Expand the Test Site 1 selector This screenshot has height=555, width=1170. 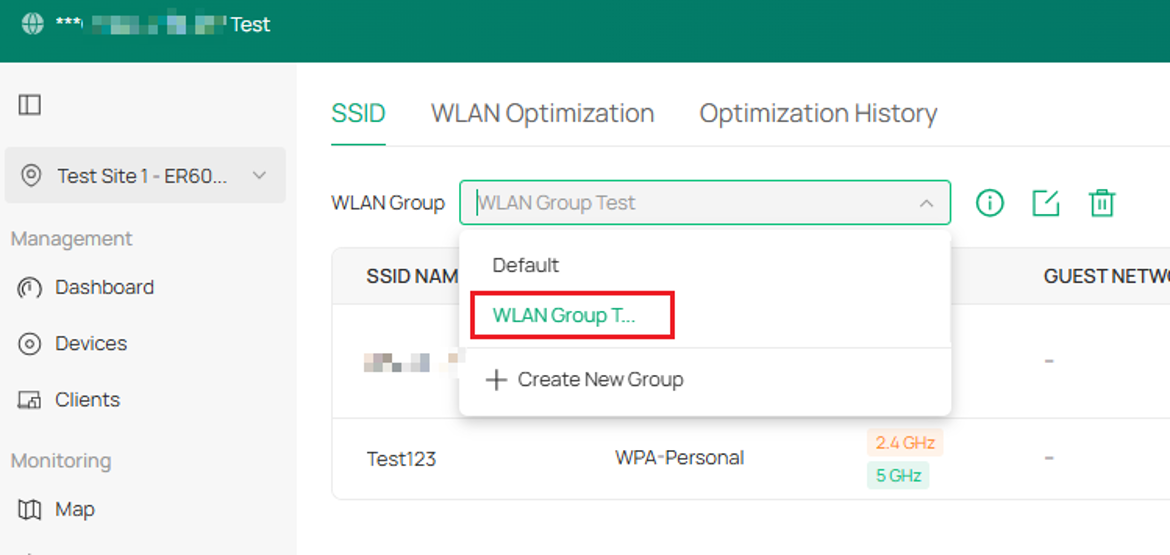(x=145, y=175)
